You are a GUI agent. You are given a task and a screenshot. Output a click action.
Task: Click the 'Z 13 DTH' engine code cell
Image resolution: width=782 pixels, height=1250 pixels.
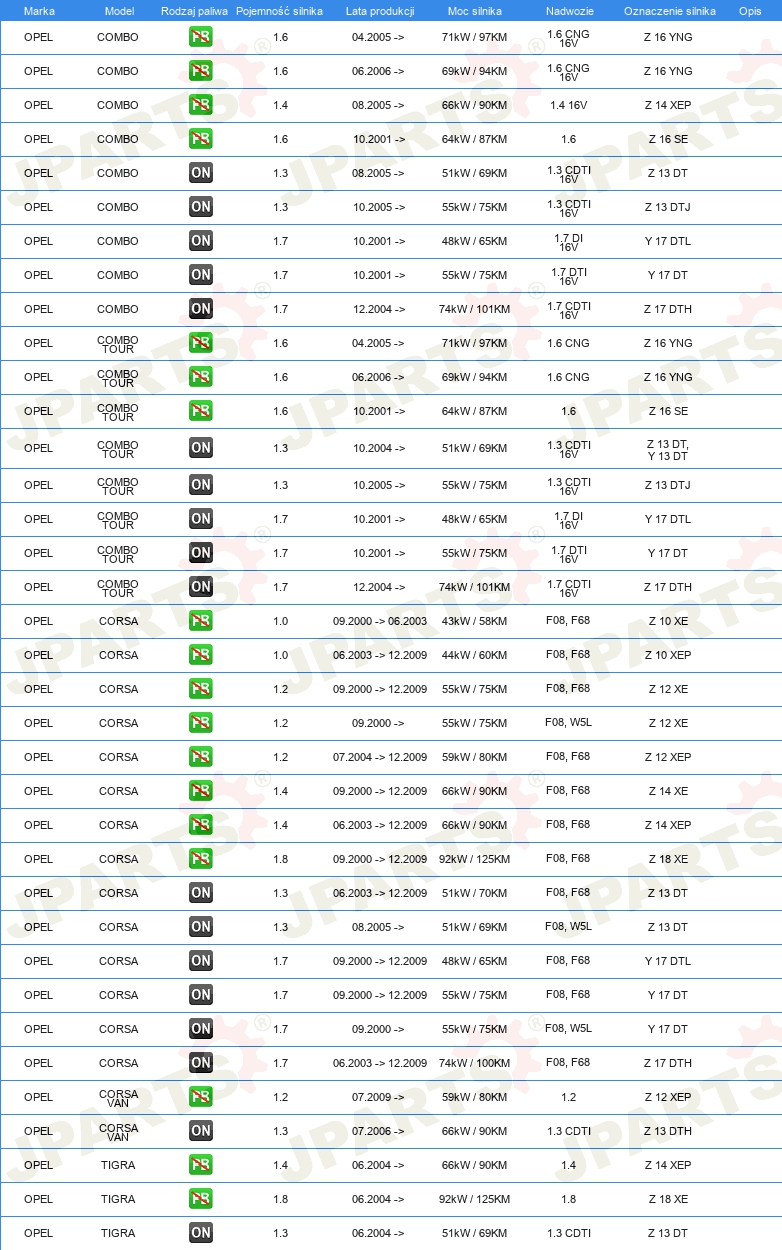pos(668,1131)
